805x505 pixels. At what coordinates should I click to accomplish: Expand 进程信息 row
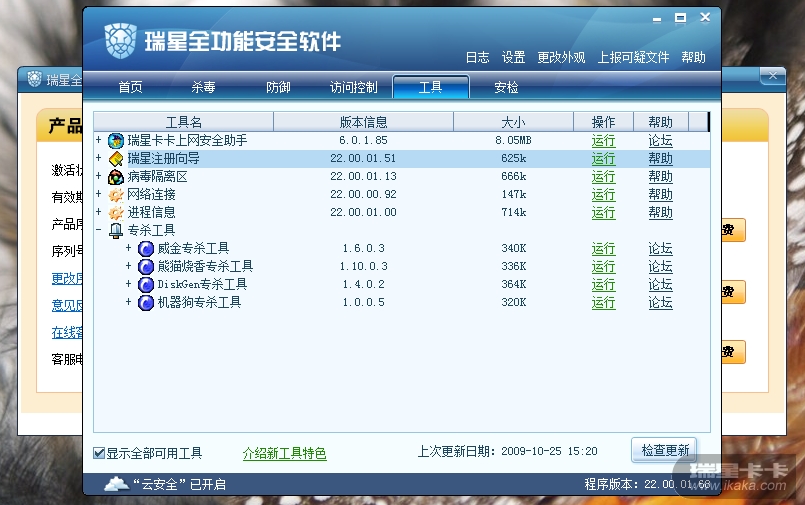point(99,211)
